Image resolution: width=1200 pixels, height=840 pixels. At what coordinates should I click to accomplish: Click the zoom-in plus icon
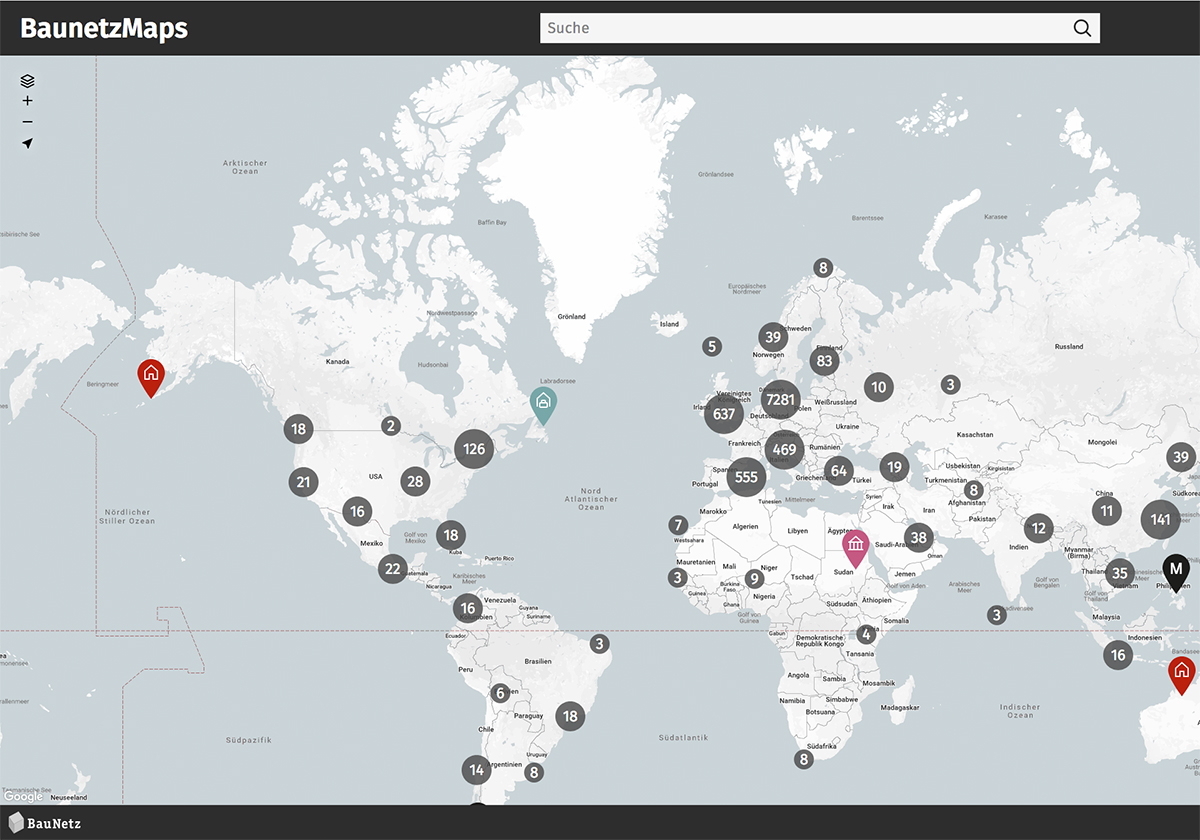click(27, 99)
